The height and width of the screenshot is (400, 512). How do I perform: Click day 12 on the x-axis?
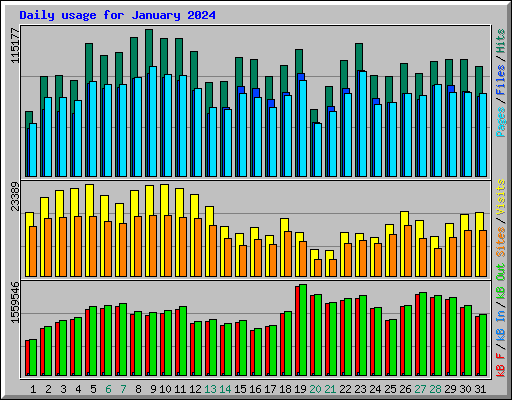195,389
